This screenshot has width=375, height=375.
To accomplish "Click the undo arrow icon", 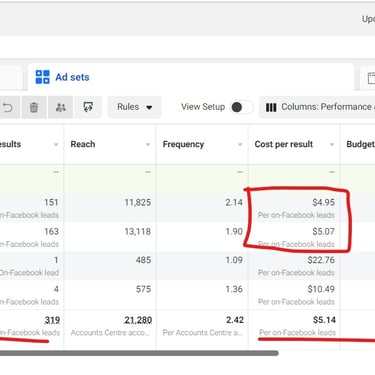I will click(x=8, y=107).
